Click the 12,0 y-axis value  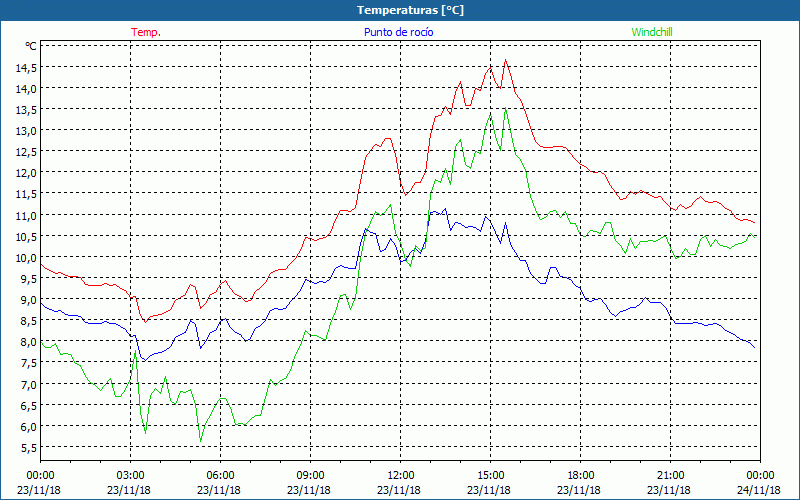pyautogui.click(x=27, y=173)
